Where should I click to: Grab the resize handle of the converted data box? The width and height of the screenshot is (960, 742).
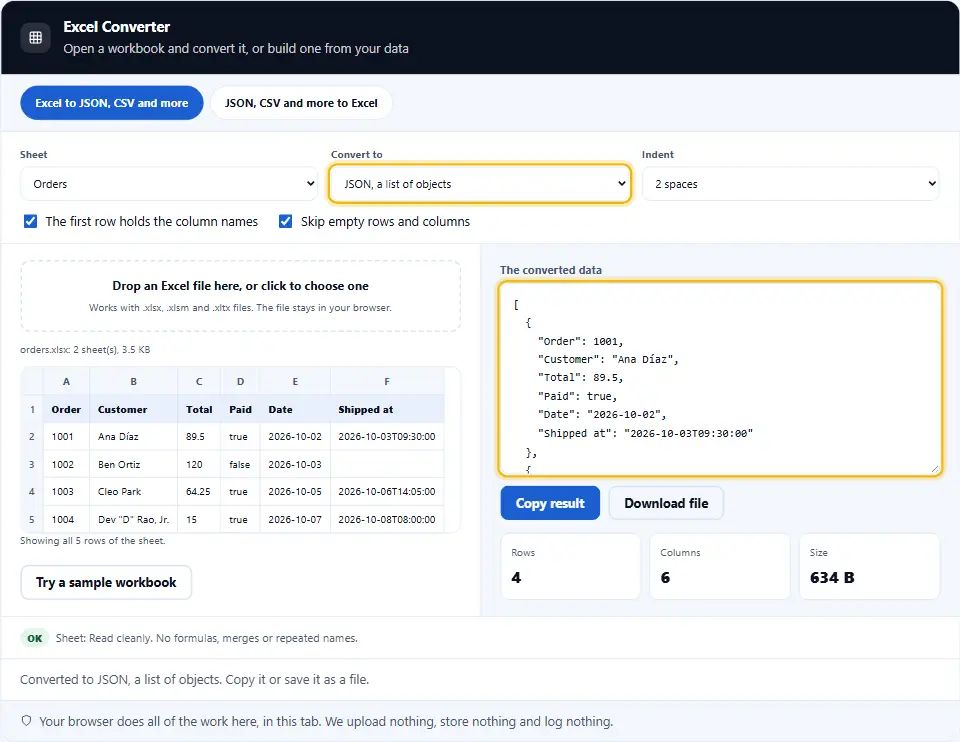[934, 468]
